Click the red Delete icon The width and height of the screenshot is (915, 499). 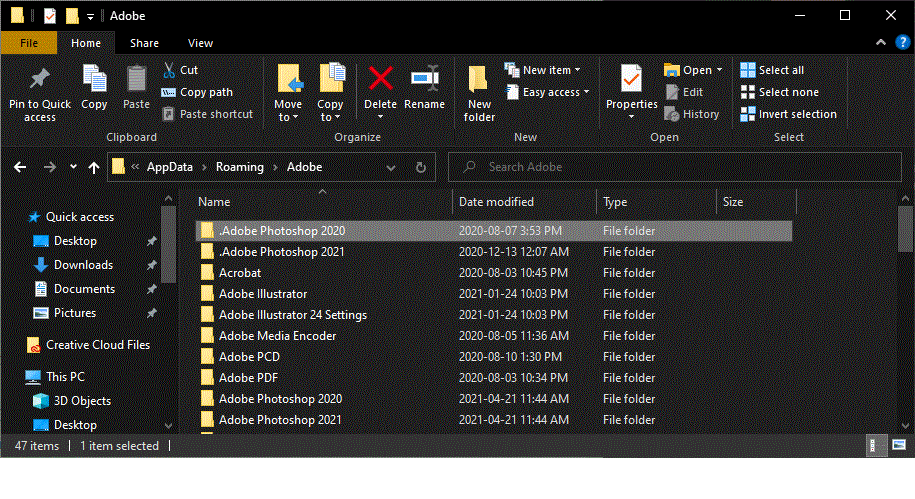point(380,78)
